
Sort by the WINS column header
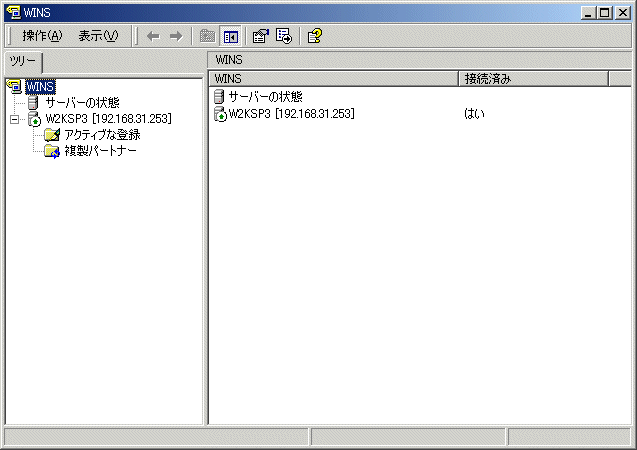pyautogui.click(x=334, y=78)
